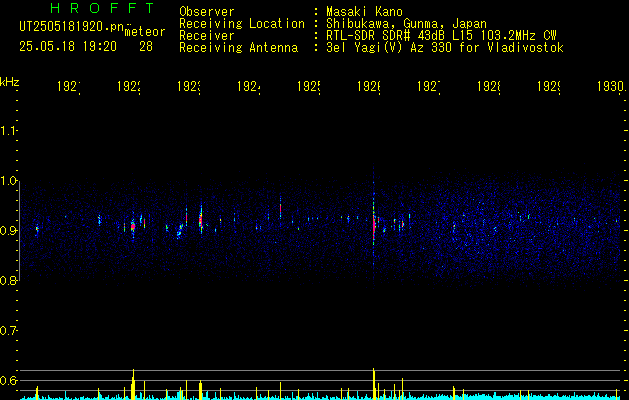The image size is (629, 400).
Task: Select the filename text "UT2505181920.pn"
Action: (x=71, y=27)
